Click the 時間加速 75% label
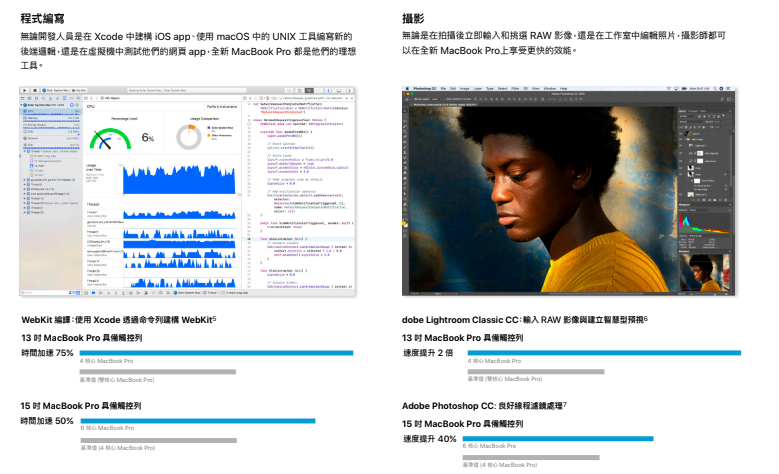The width and height of the screenshot is (779, 474). tap(47, 353)
